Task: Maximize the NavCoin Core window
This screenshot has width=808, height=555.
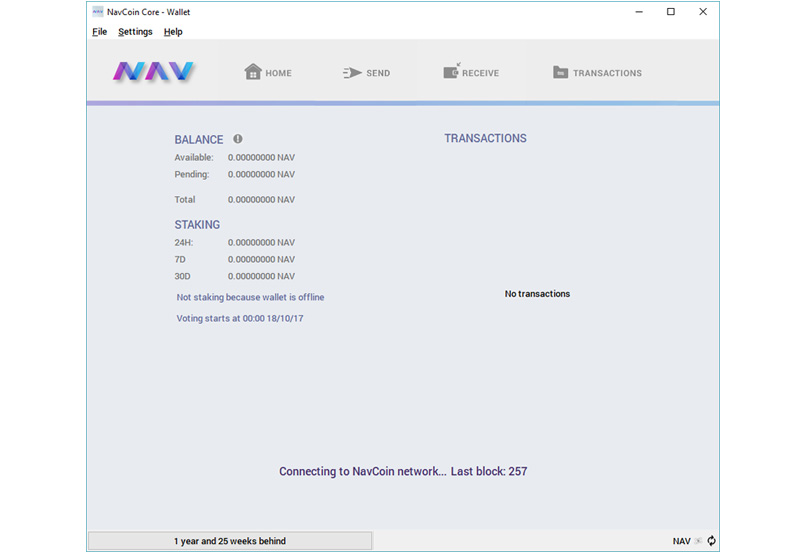Action: [x=670, y=12]
